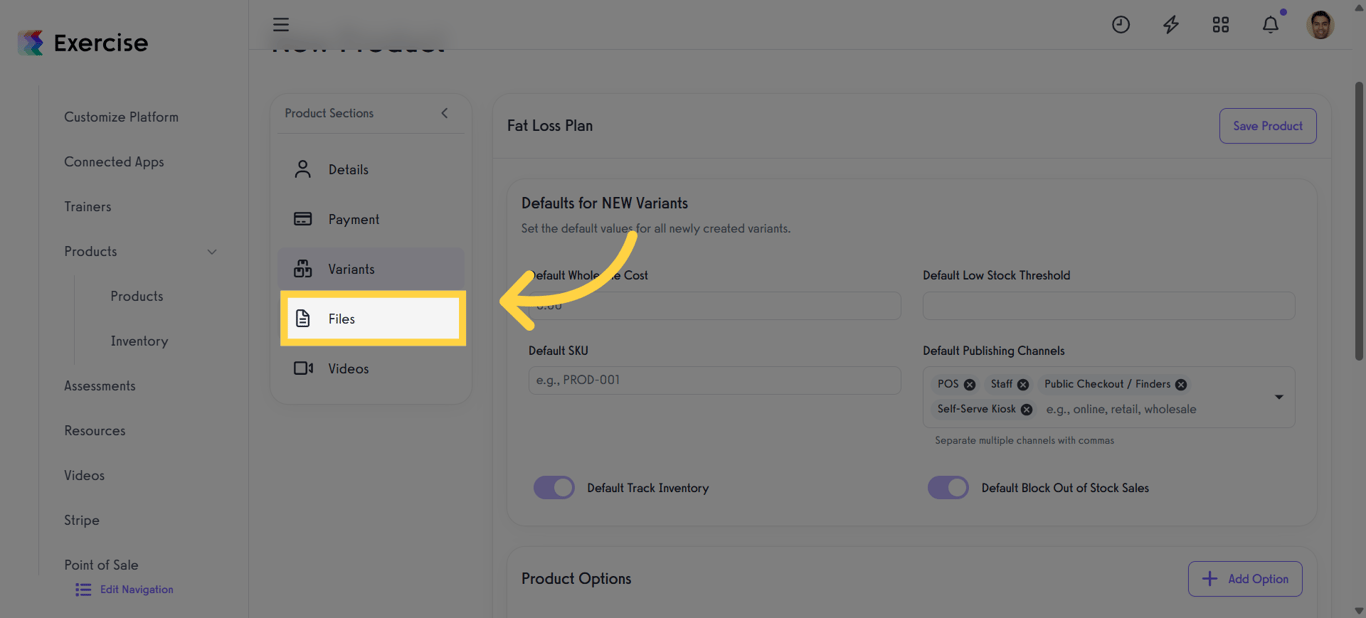This screenshot has height=618, width=1366.
Task: Open the Assessments sidebar item
Action: click(x=100, y=385)
